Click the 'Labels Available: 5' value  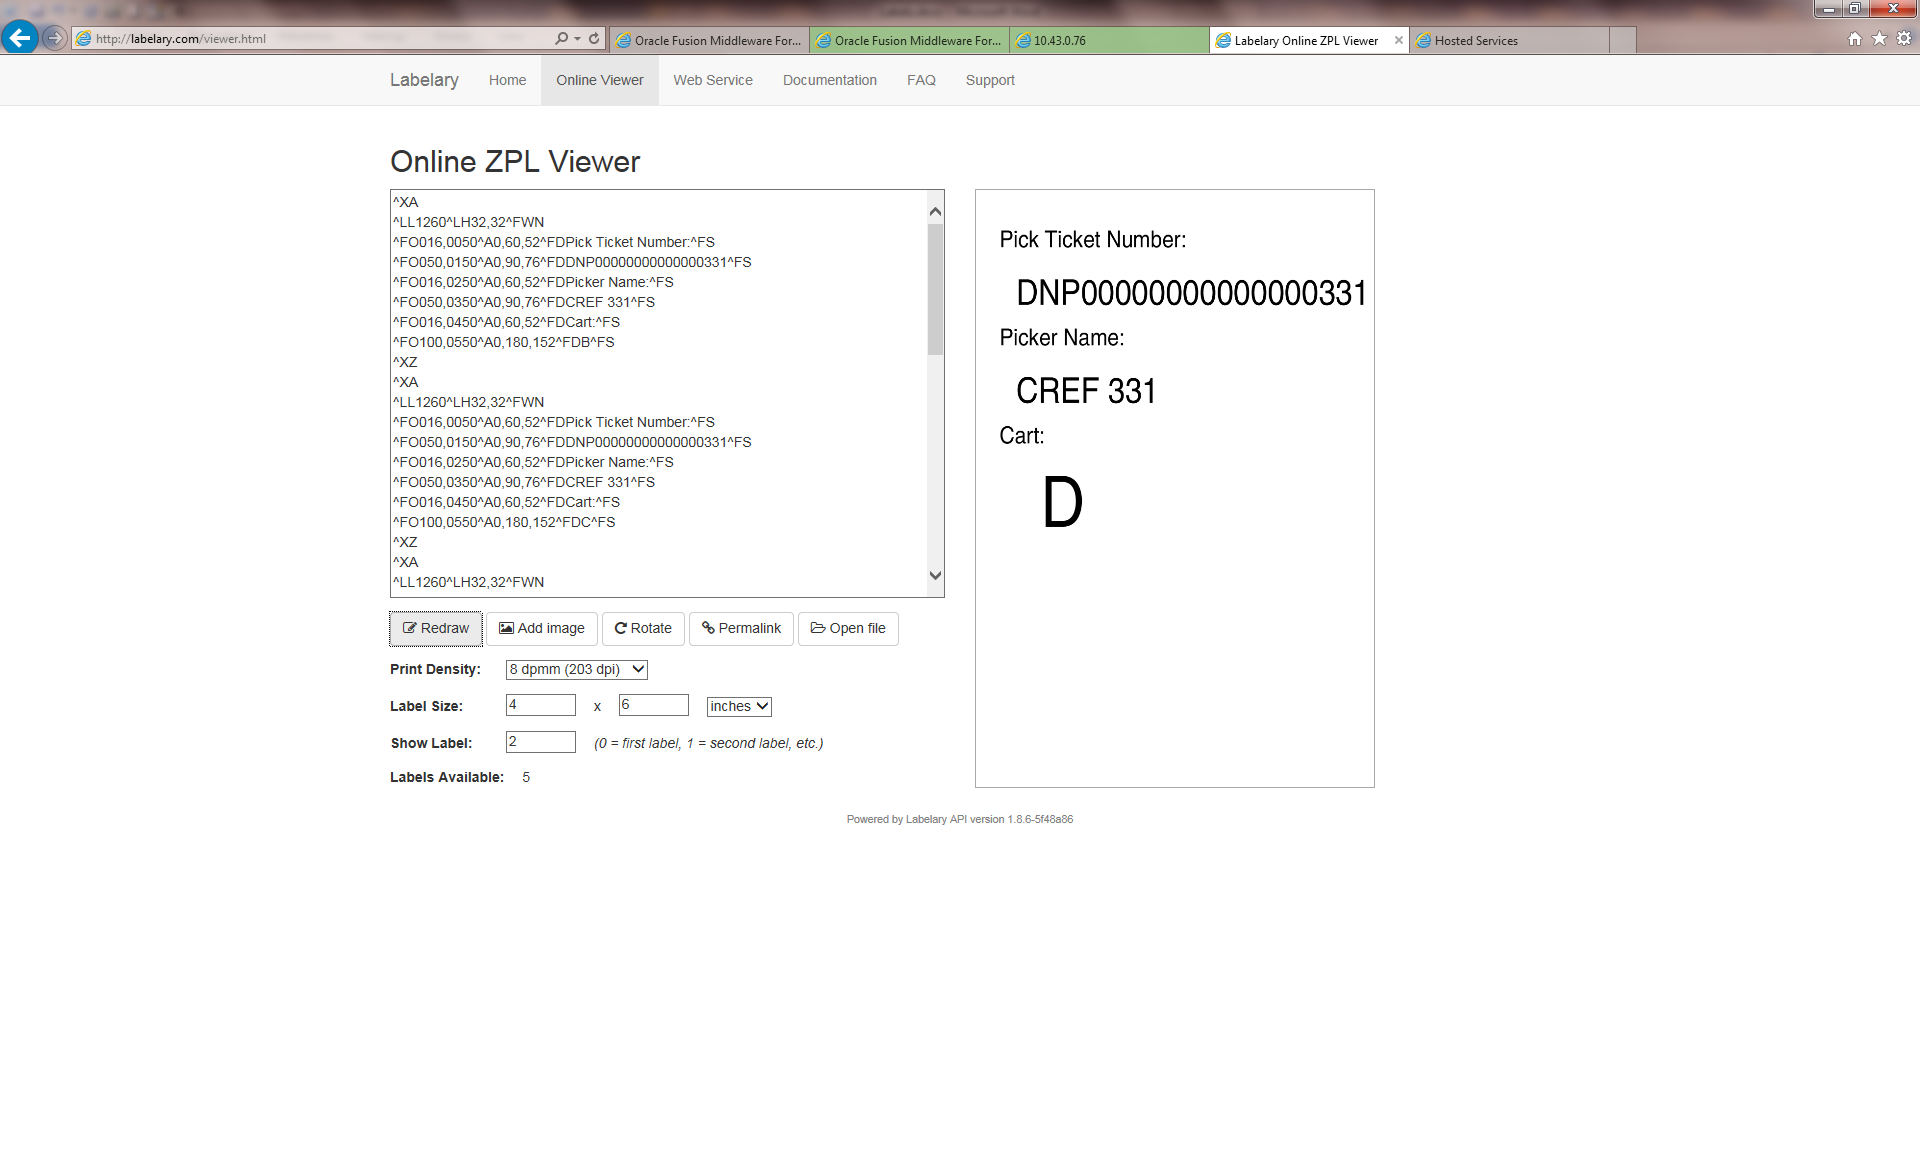tap(526, 777)
